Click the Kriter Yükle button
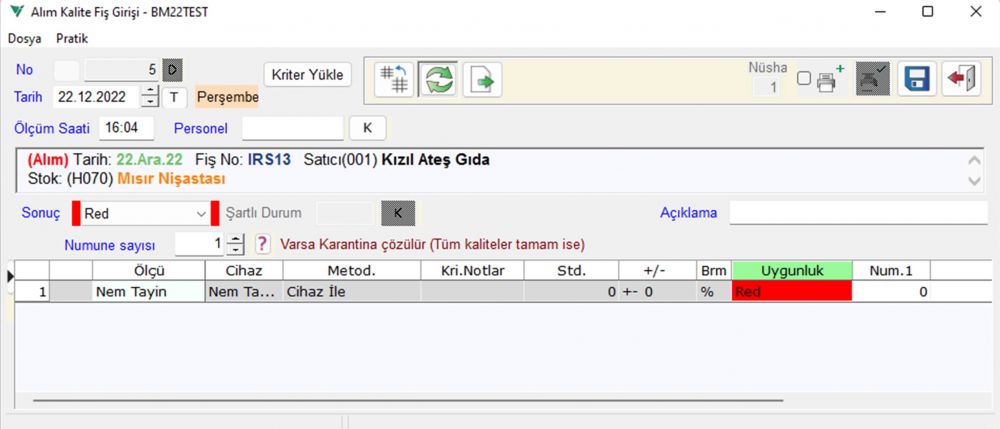The width and height of the screenshot is (1000, 429). coord(308,74)
